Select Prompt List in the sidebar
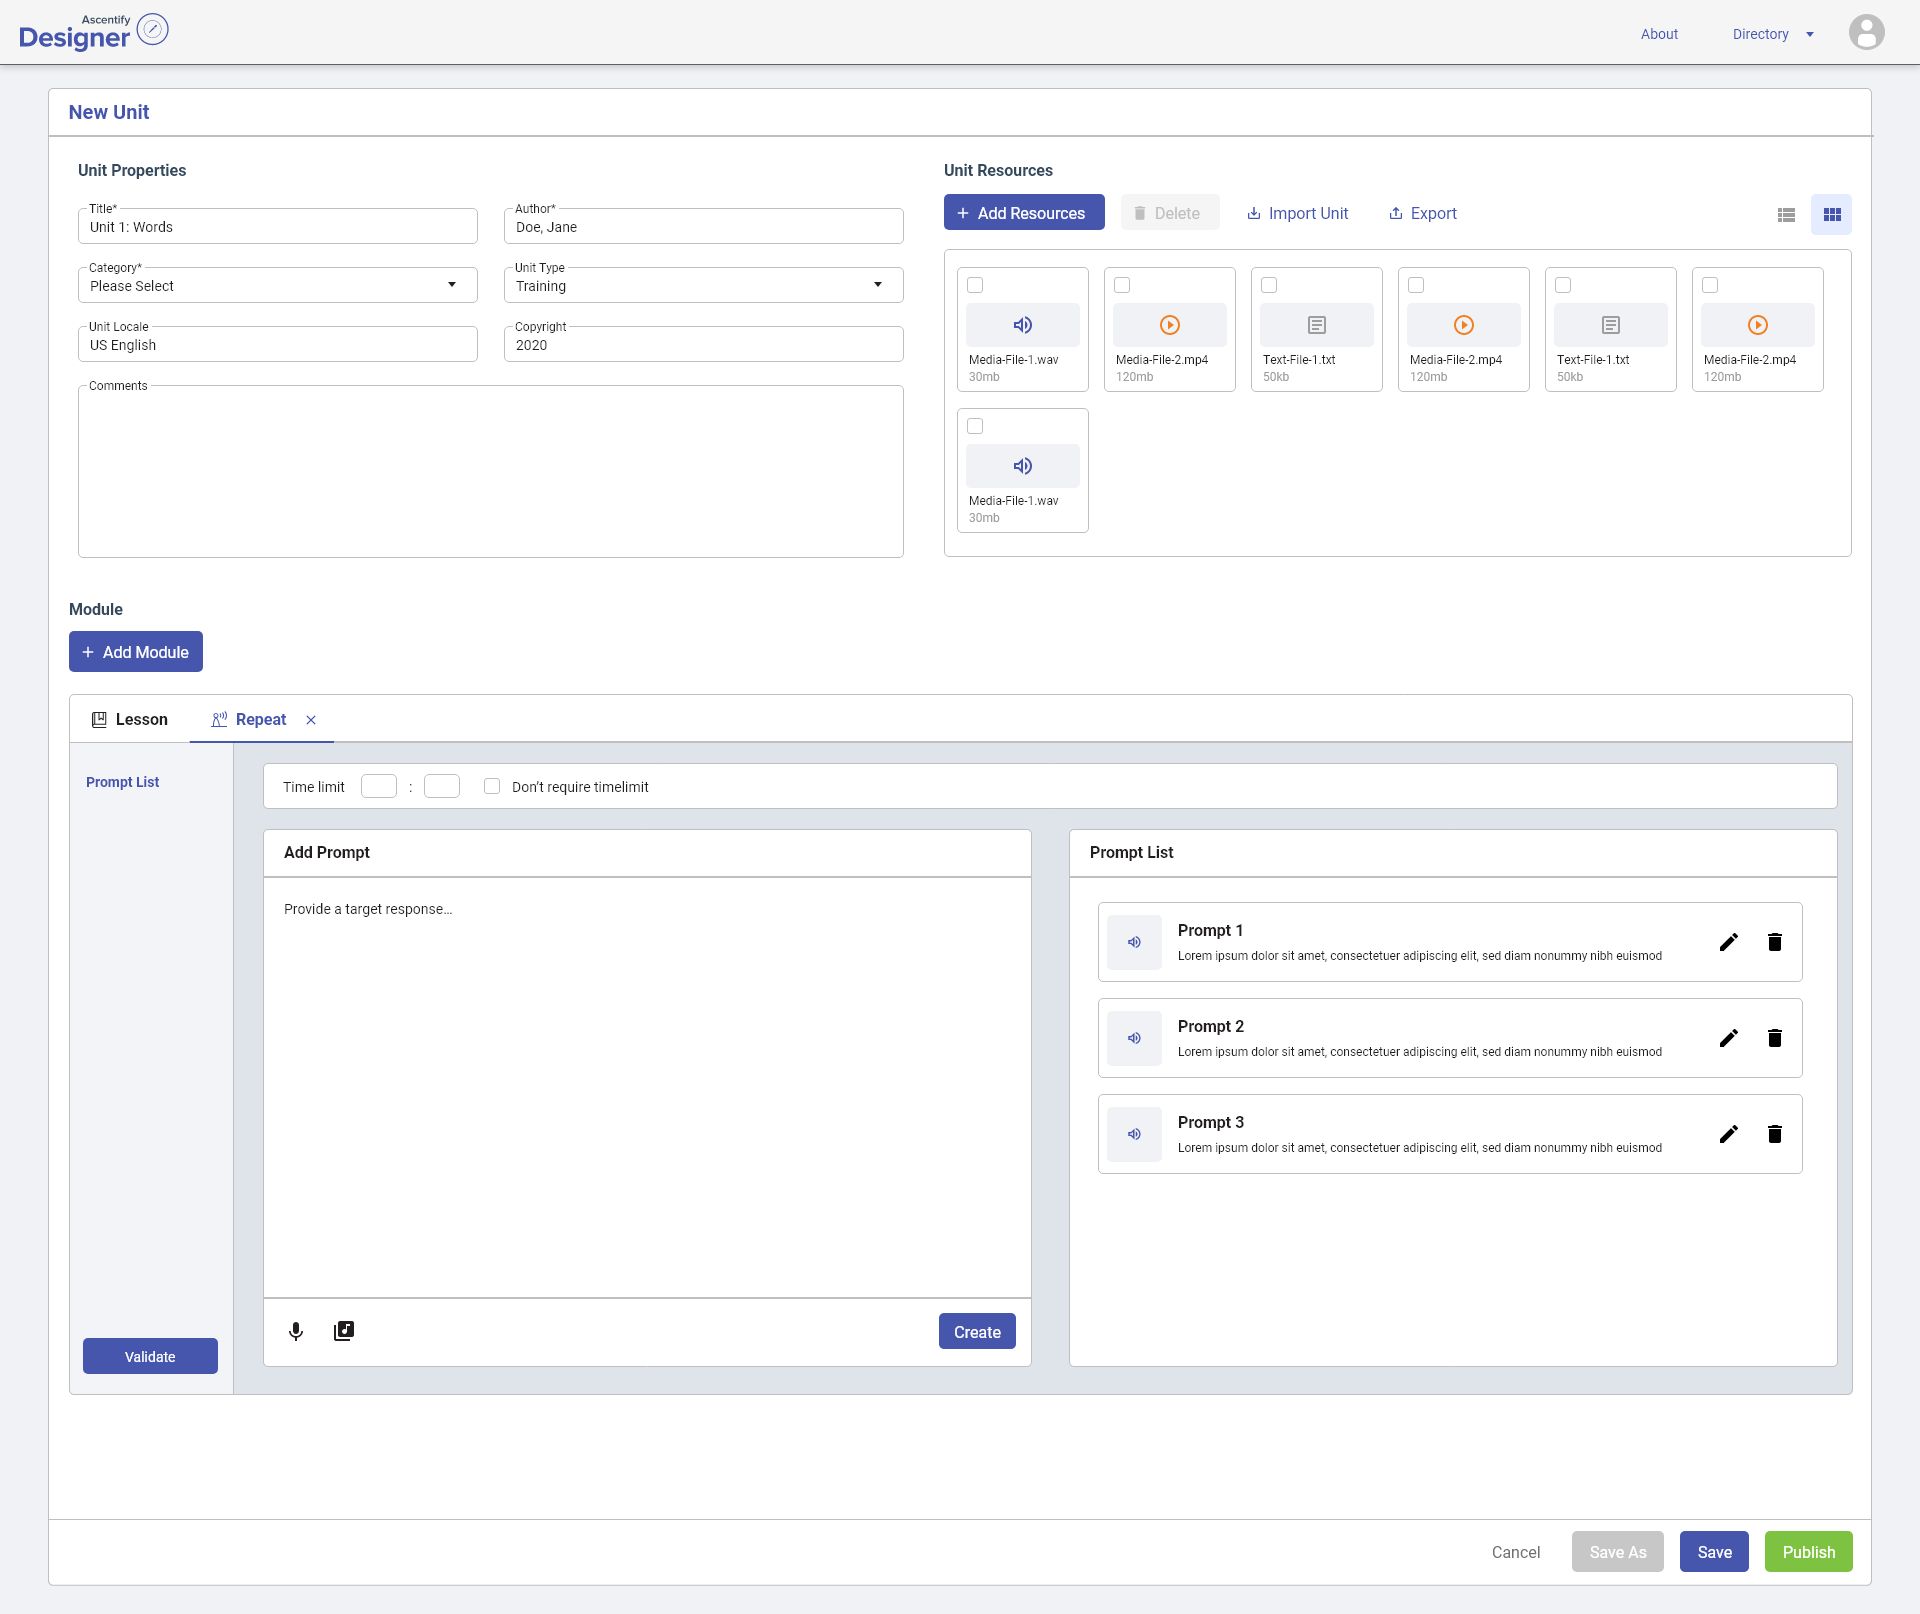Viewport: 1920px width, 1614px height. [122, 782]
